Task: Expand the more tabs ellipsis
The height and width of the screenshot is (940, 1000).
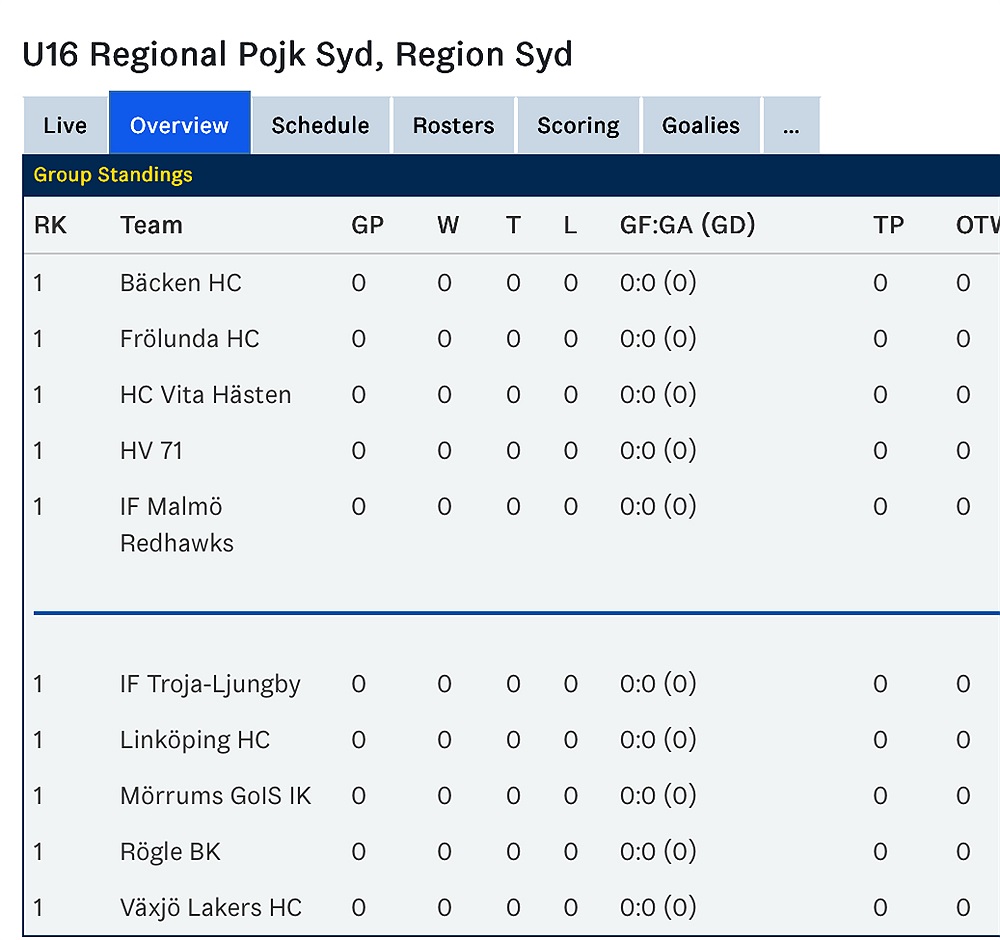Action: [791, 125]
